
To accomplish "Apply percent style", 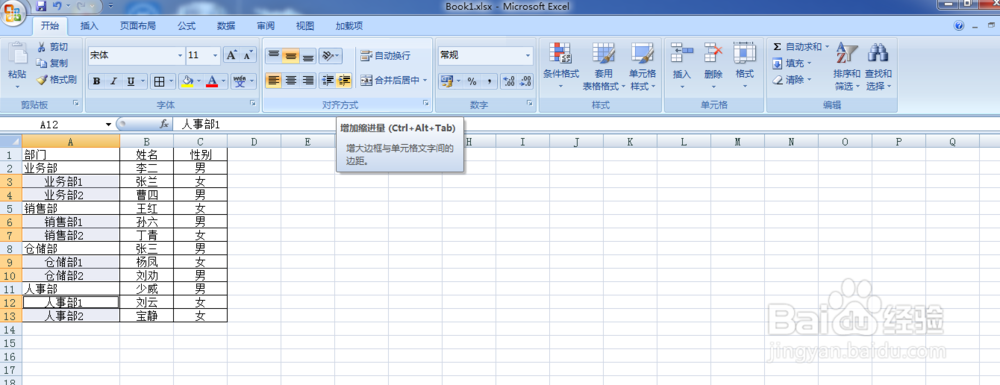I will point(472,81).
